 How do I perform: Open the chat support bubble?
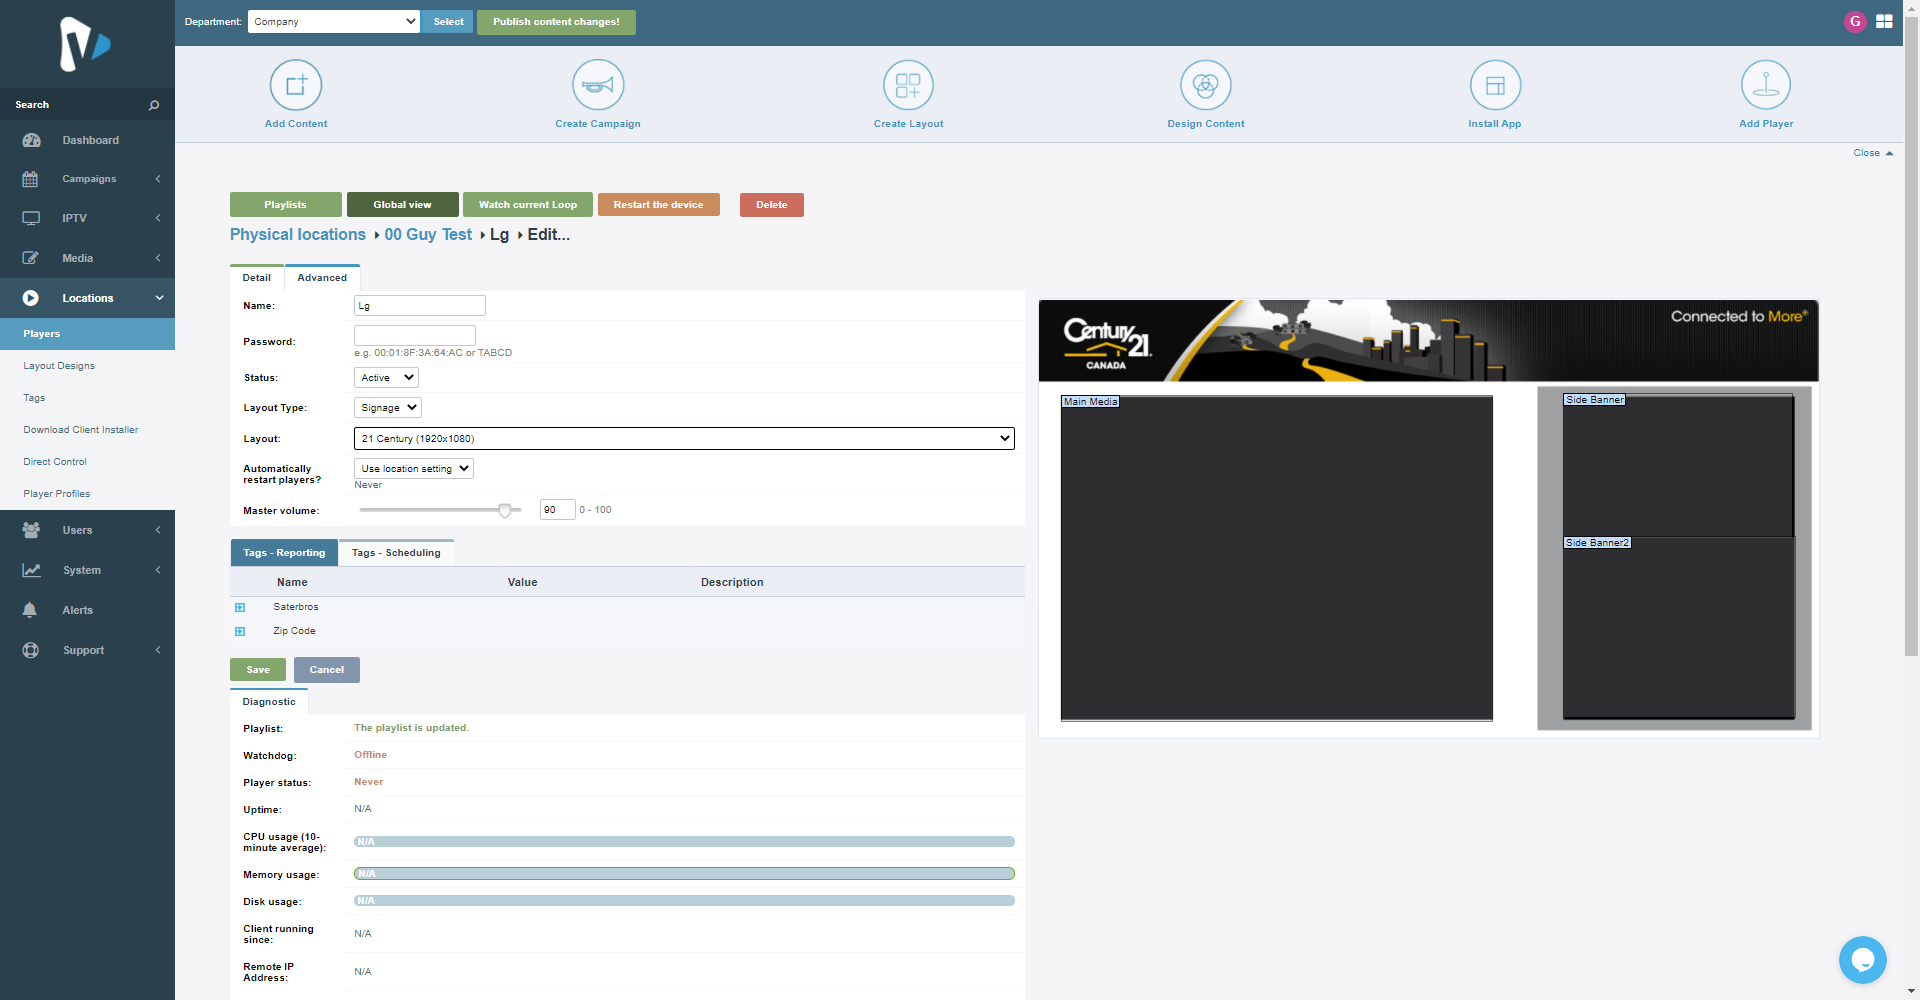click(x=1862, y=959)
